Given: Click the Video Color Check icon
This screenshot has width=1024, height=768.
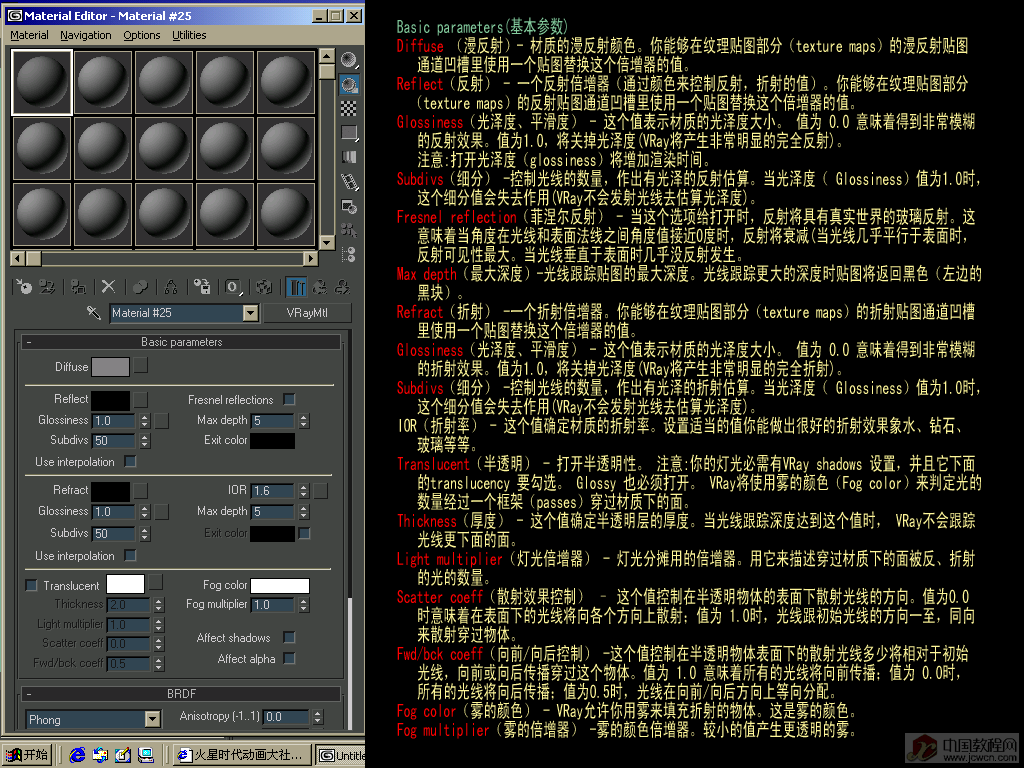Looking at the screenshot, I should click(x=349, y=157).
